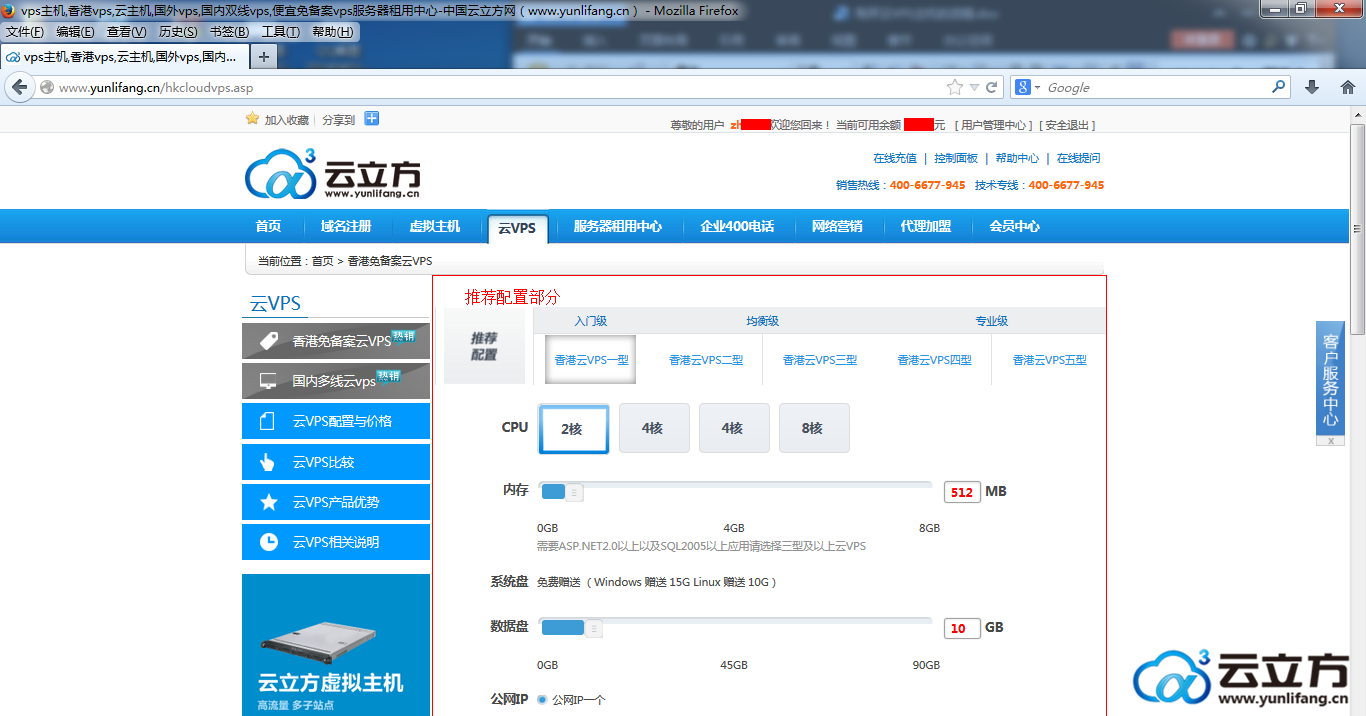Choose the 2核 CPU option
This screenshot has height=716, width=1366.
(x=574, y=428)
